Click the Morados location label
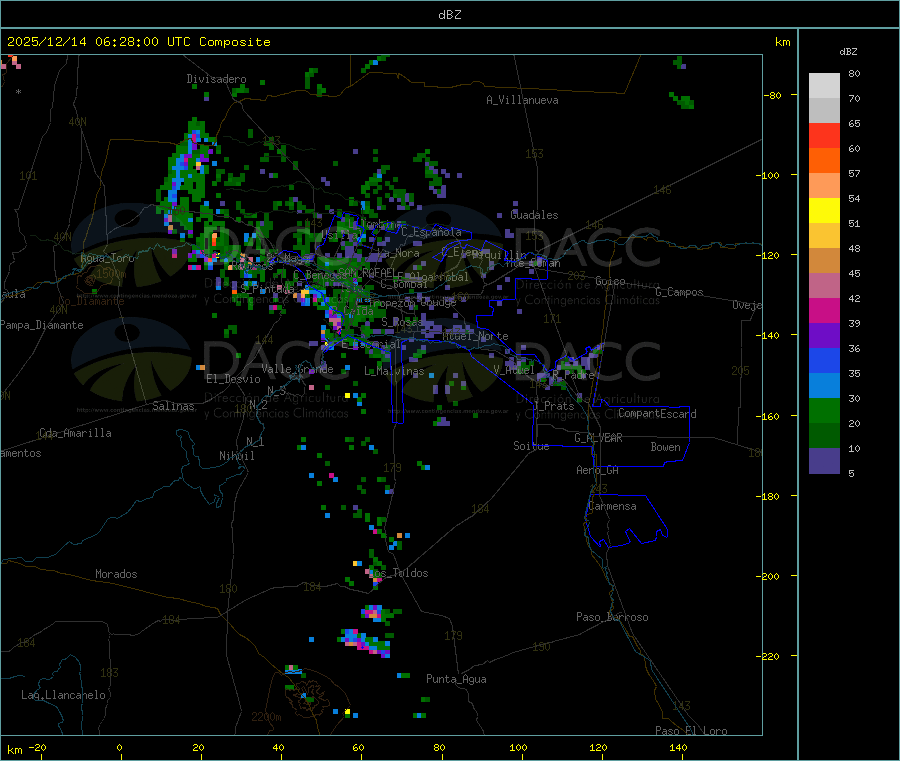The image size is (900, 761). [116, 574]
